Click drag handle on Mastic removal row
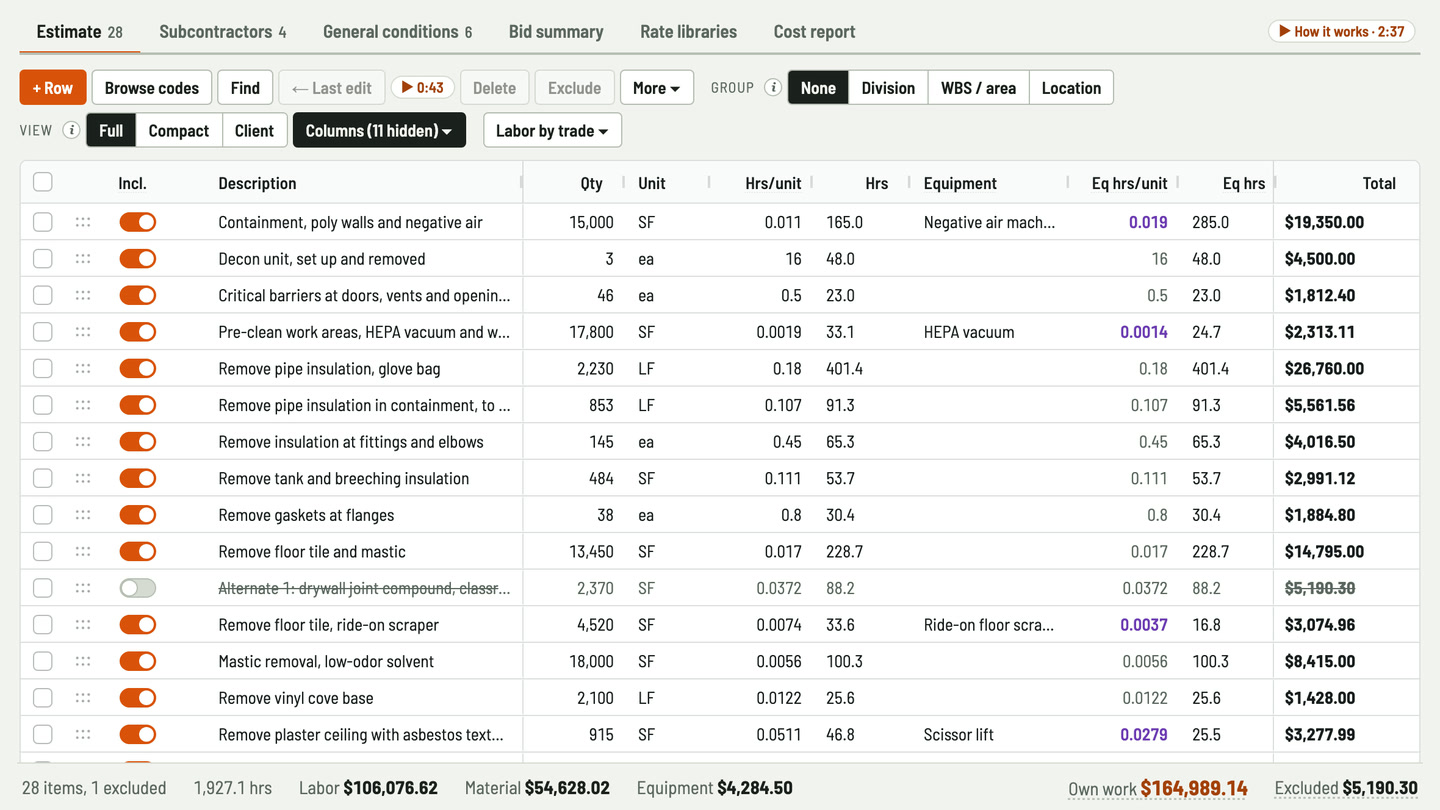 pos(83,661)
